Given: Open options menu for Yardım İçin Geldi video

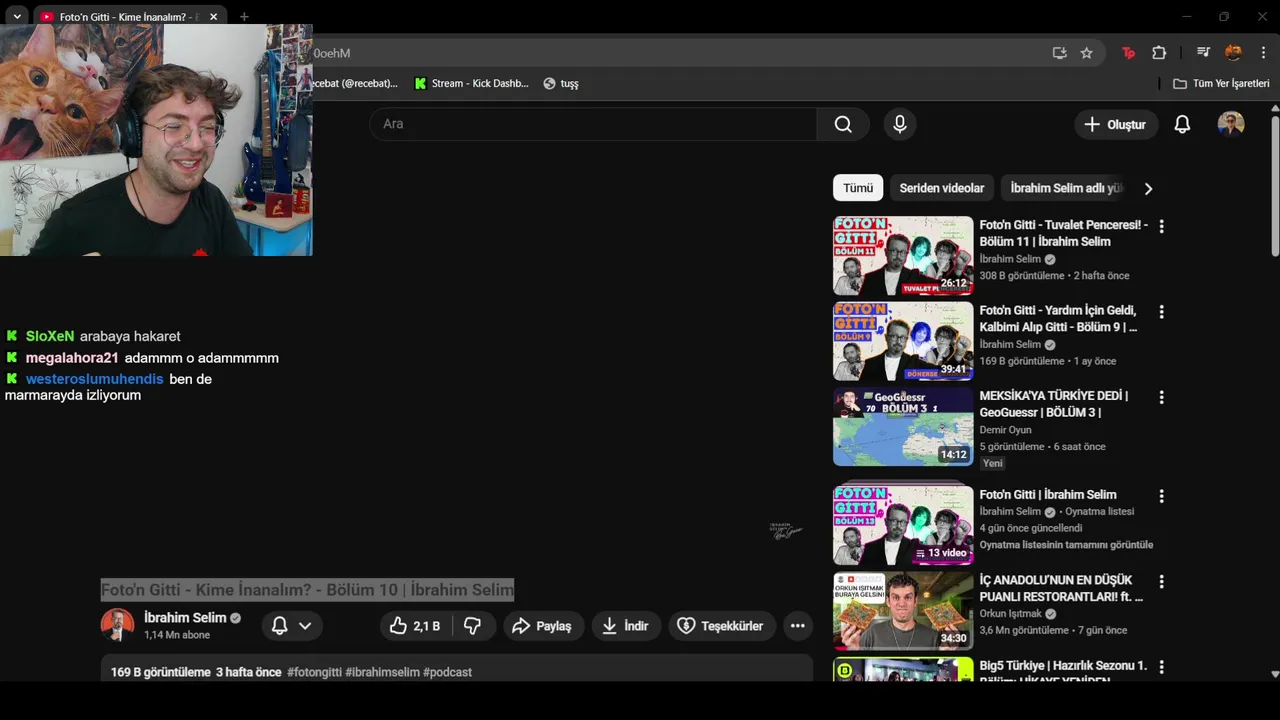Looking at the screenshot, I should click(1161, 312).
